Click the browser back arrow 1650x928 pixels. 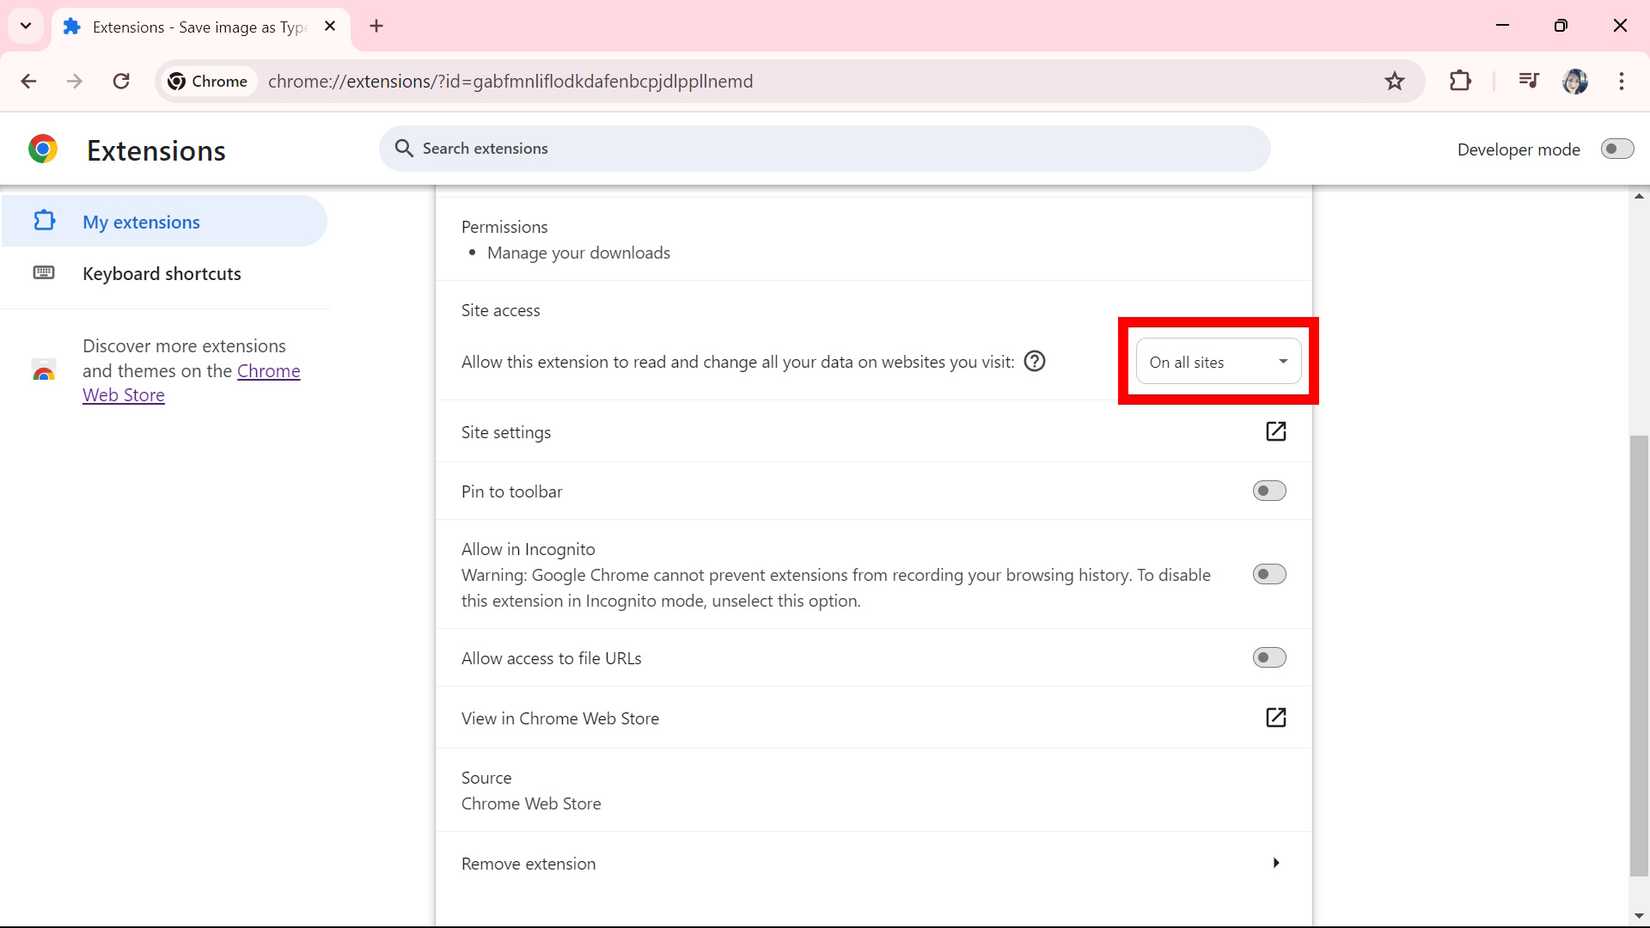[29, 81]
